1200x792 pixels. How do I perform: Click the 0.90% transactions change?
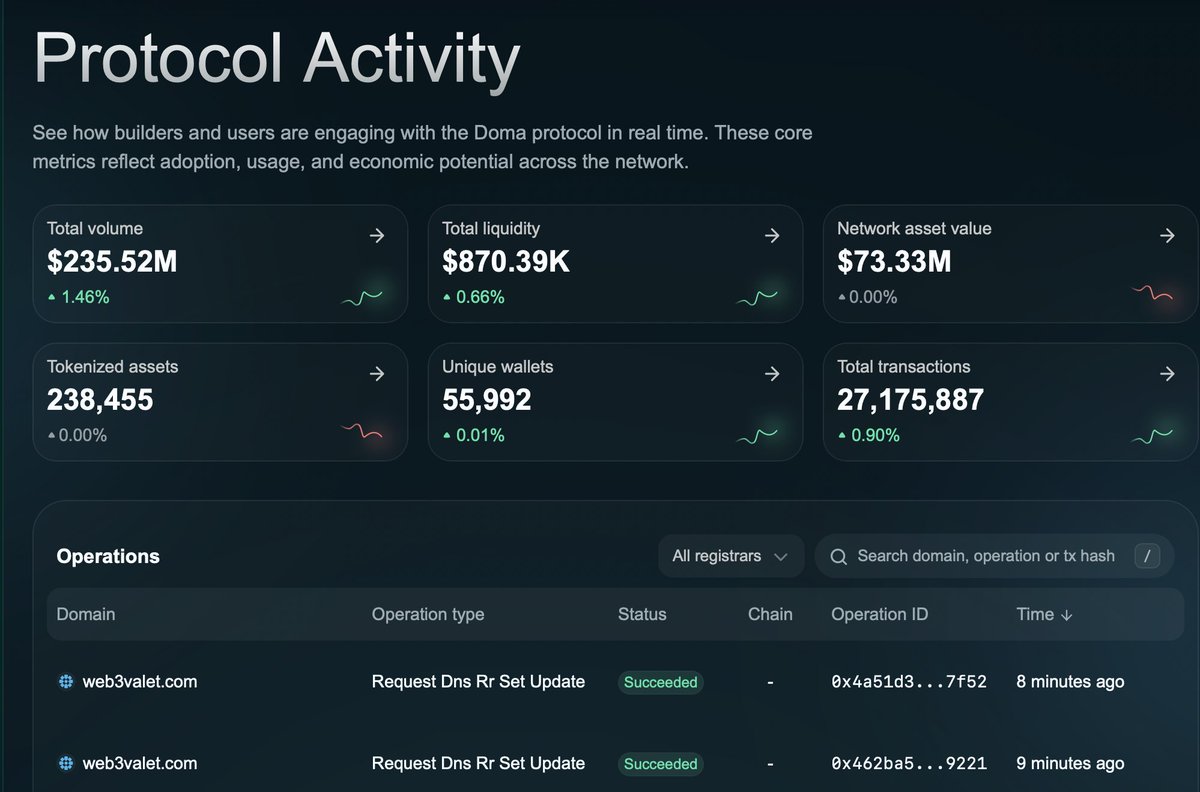click(868, 435)
